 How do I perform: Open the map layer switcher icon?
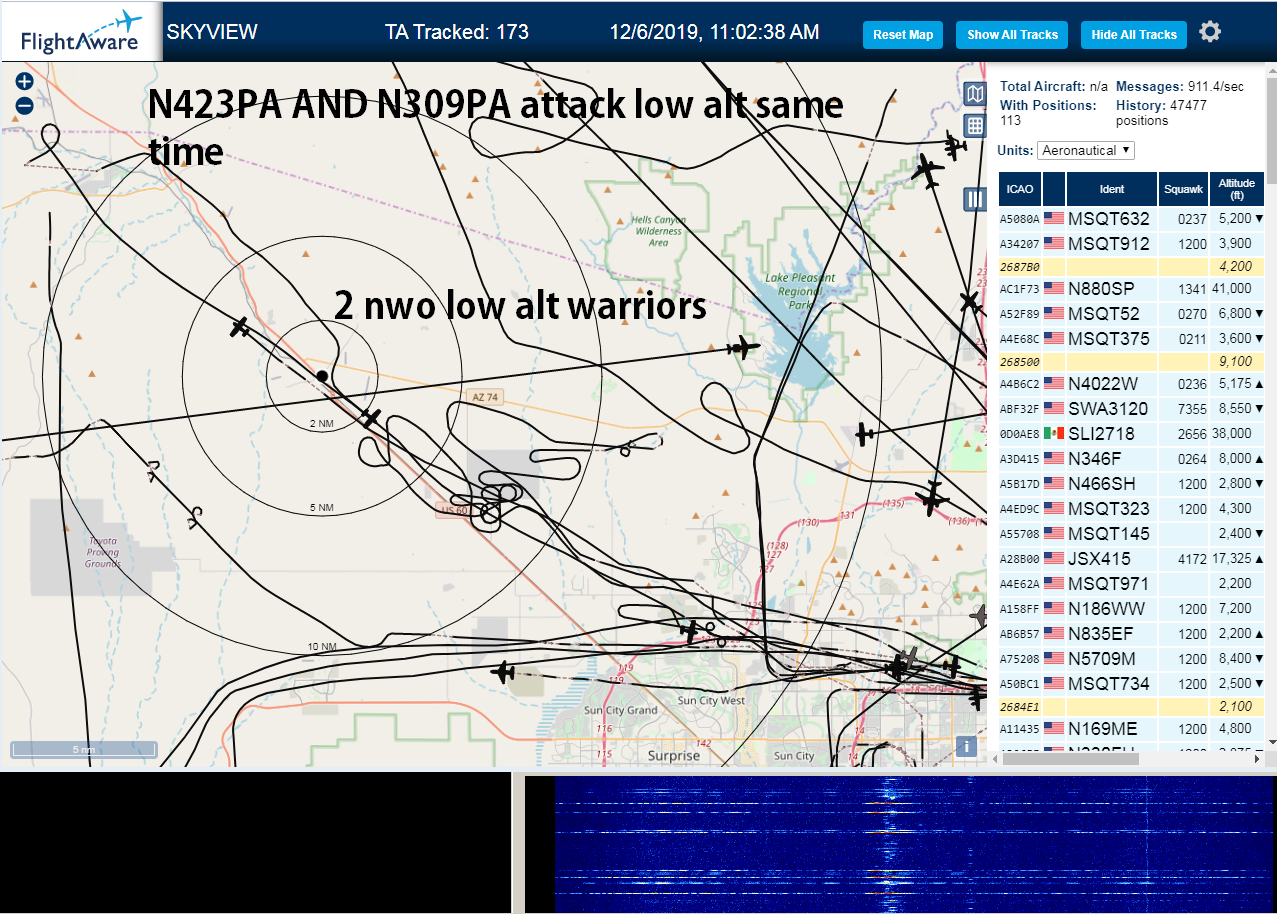click(975, 94)
